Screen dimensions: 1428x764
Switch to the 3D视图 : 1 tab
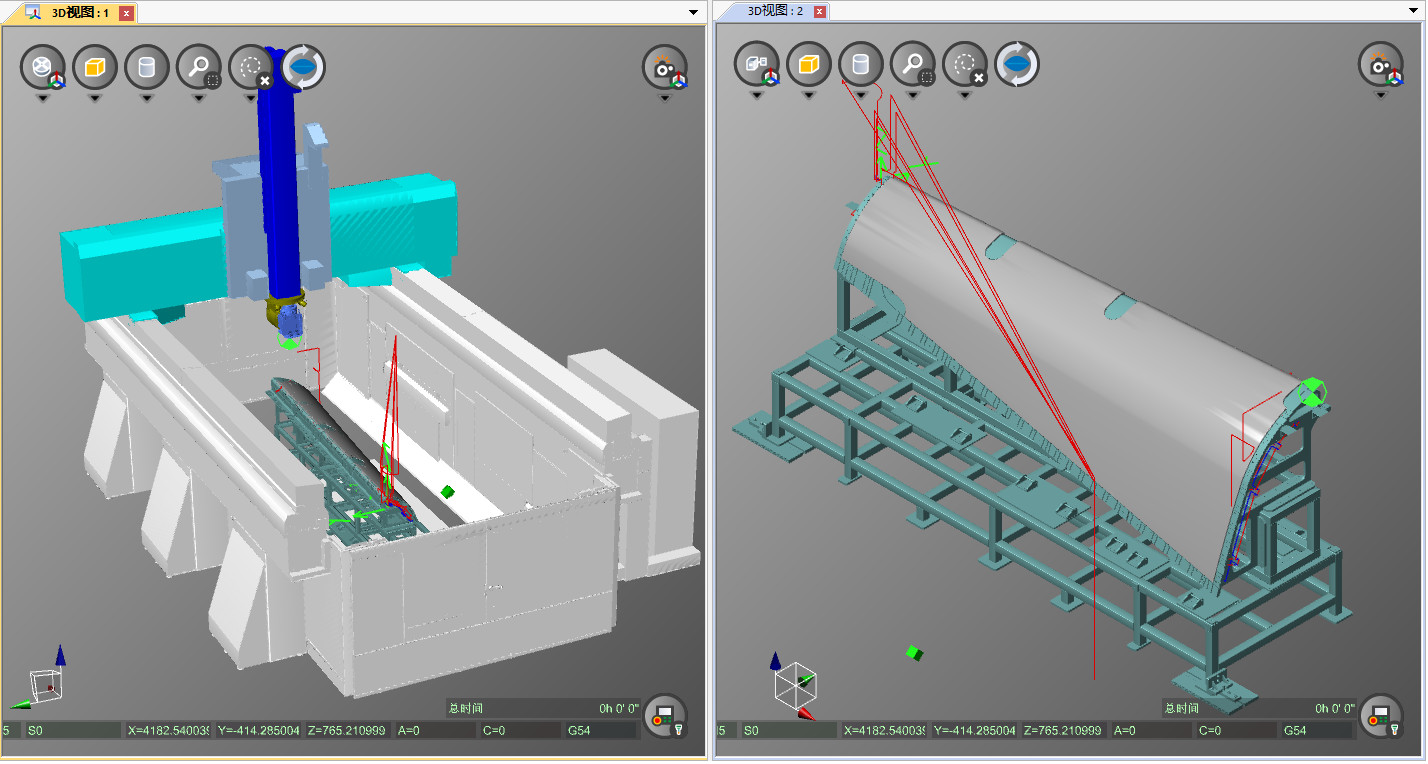78,12
